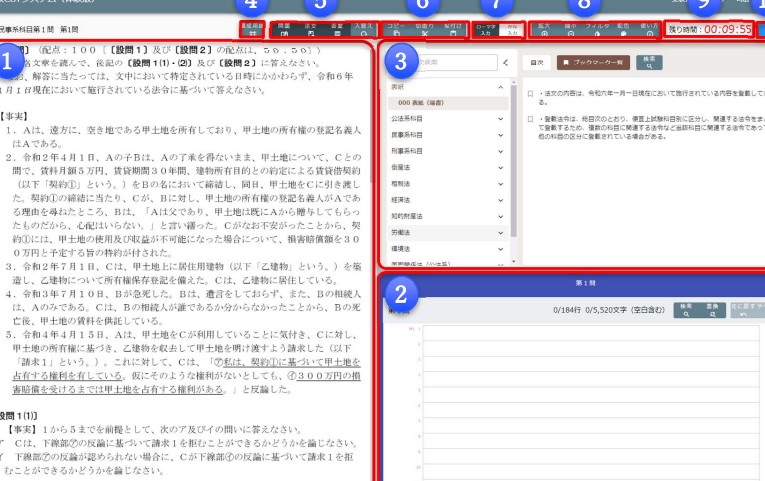This screenshot has height=481, width=765.
Task: Click the 検索 button in statute viewer
Action: click(649, 62)
